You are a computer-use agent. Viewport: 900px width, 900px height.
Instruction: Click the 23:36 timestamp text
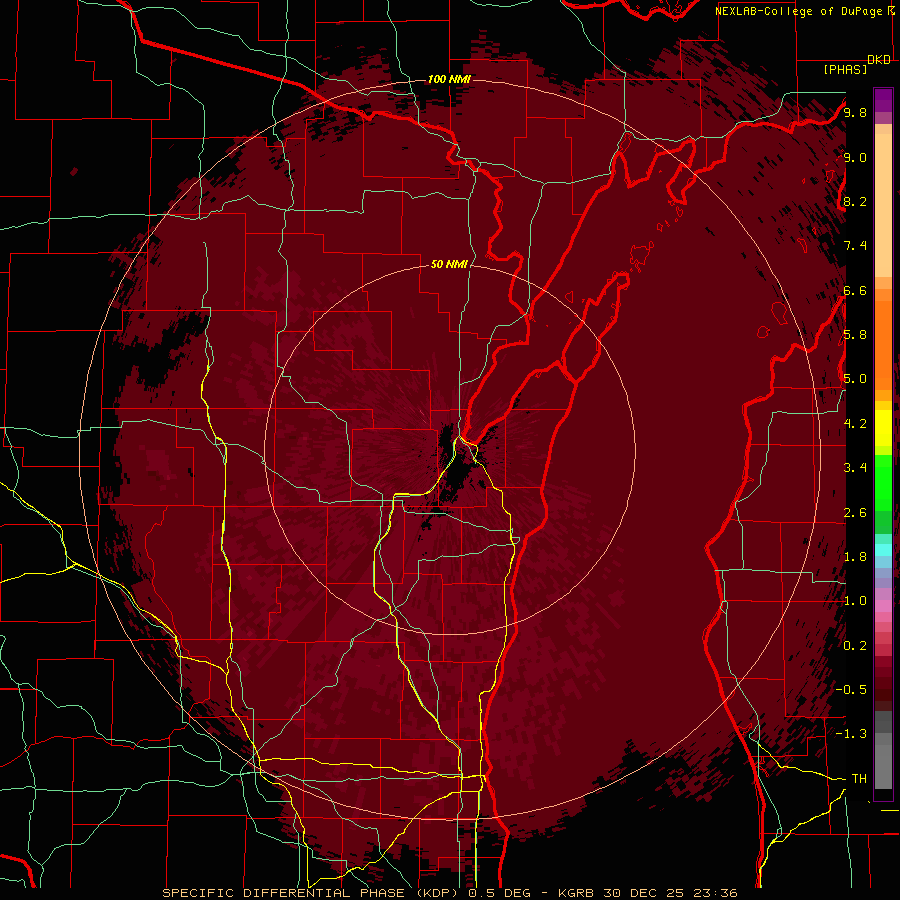pyautogui.click(x=716, y=893)
